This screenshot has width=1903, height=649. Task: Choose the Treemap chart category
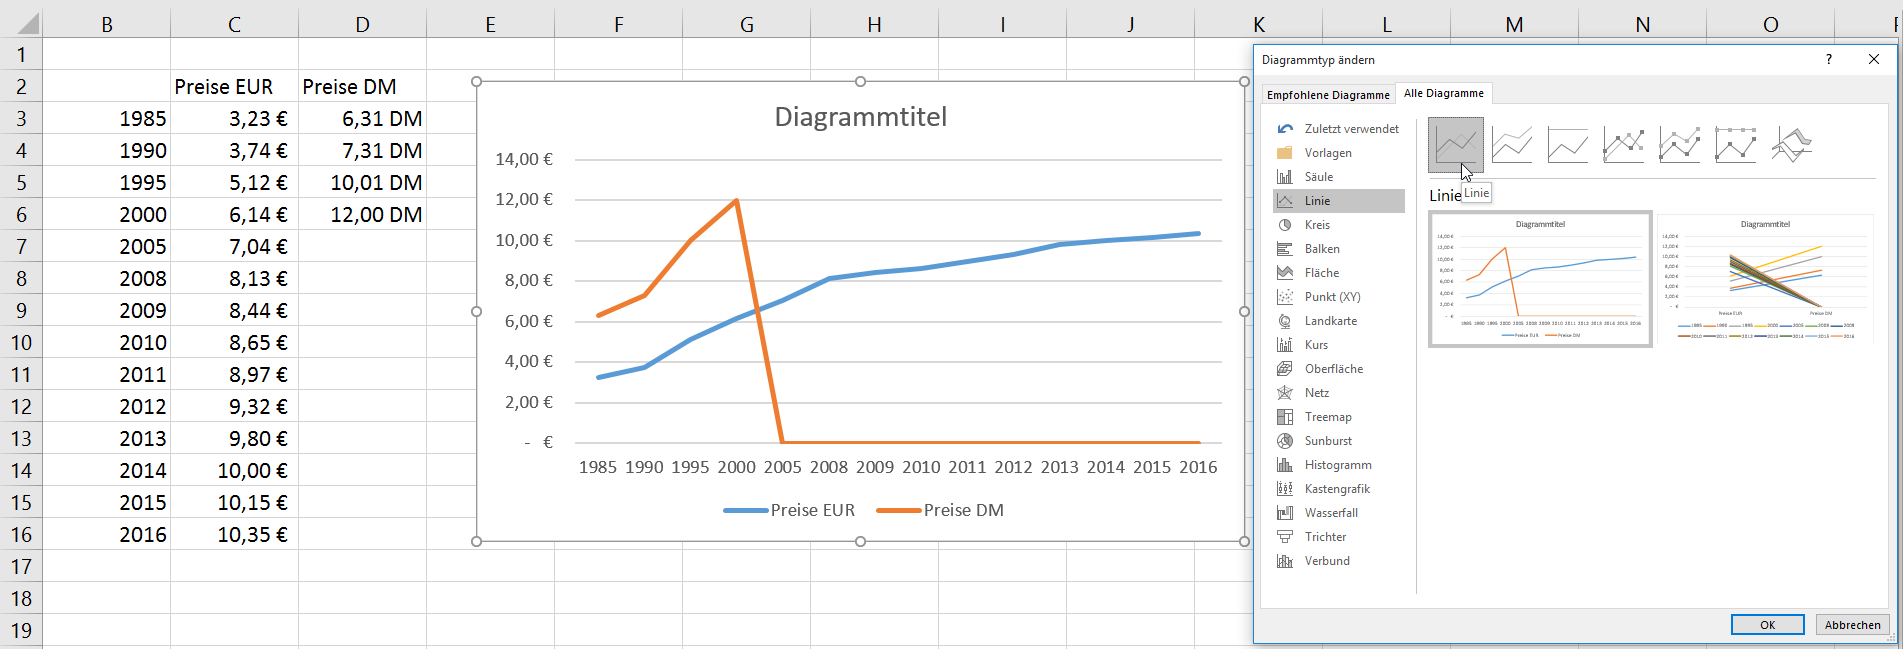tap(1327, 417)
